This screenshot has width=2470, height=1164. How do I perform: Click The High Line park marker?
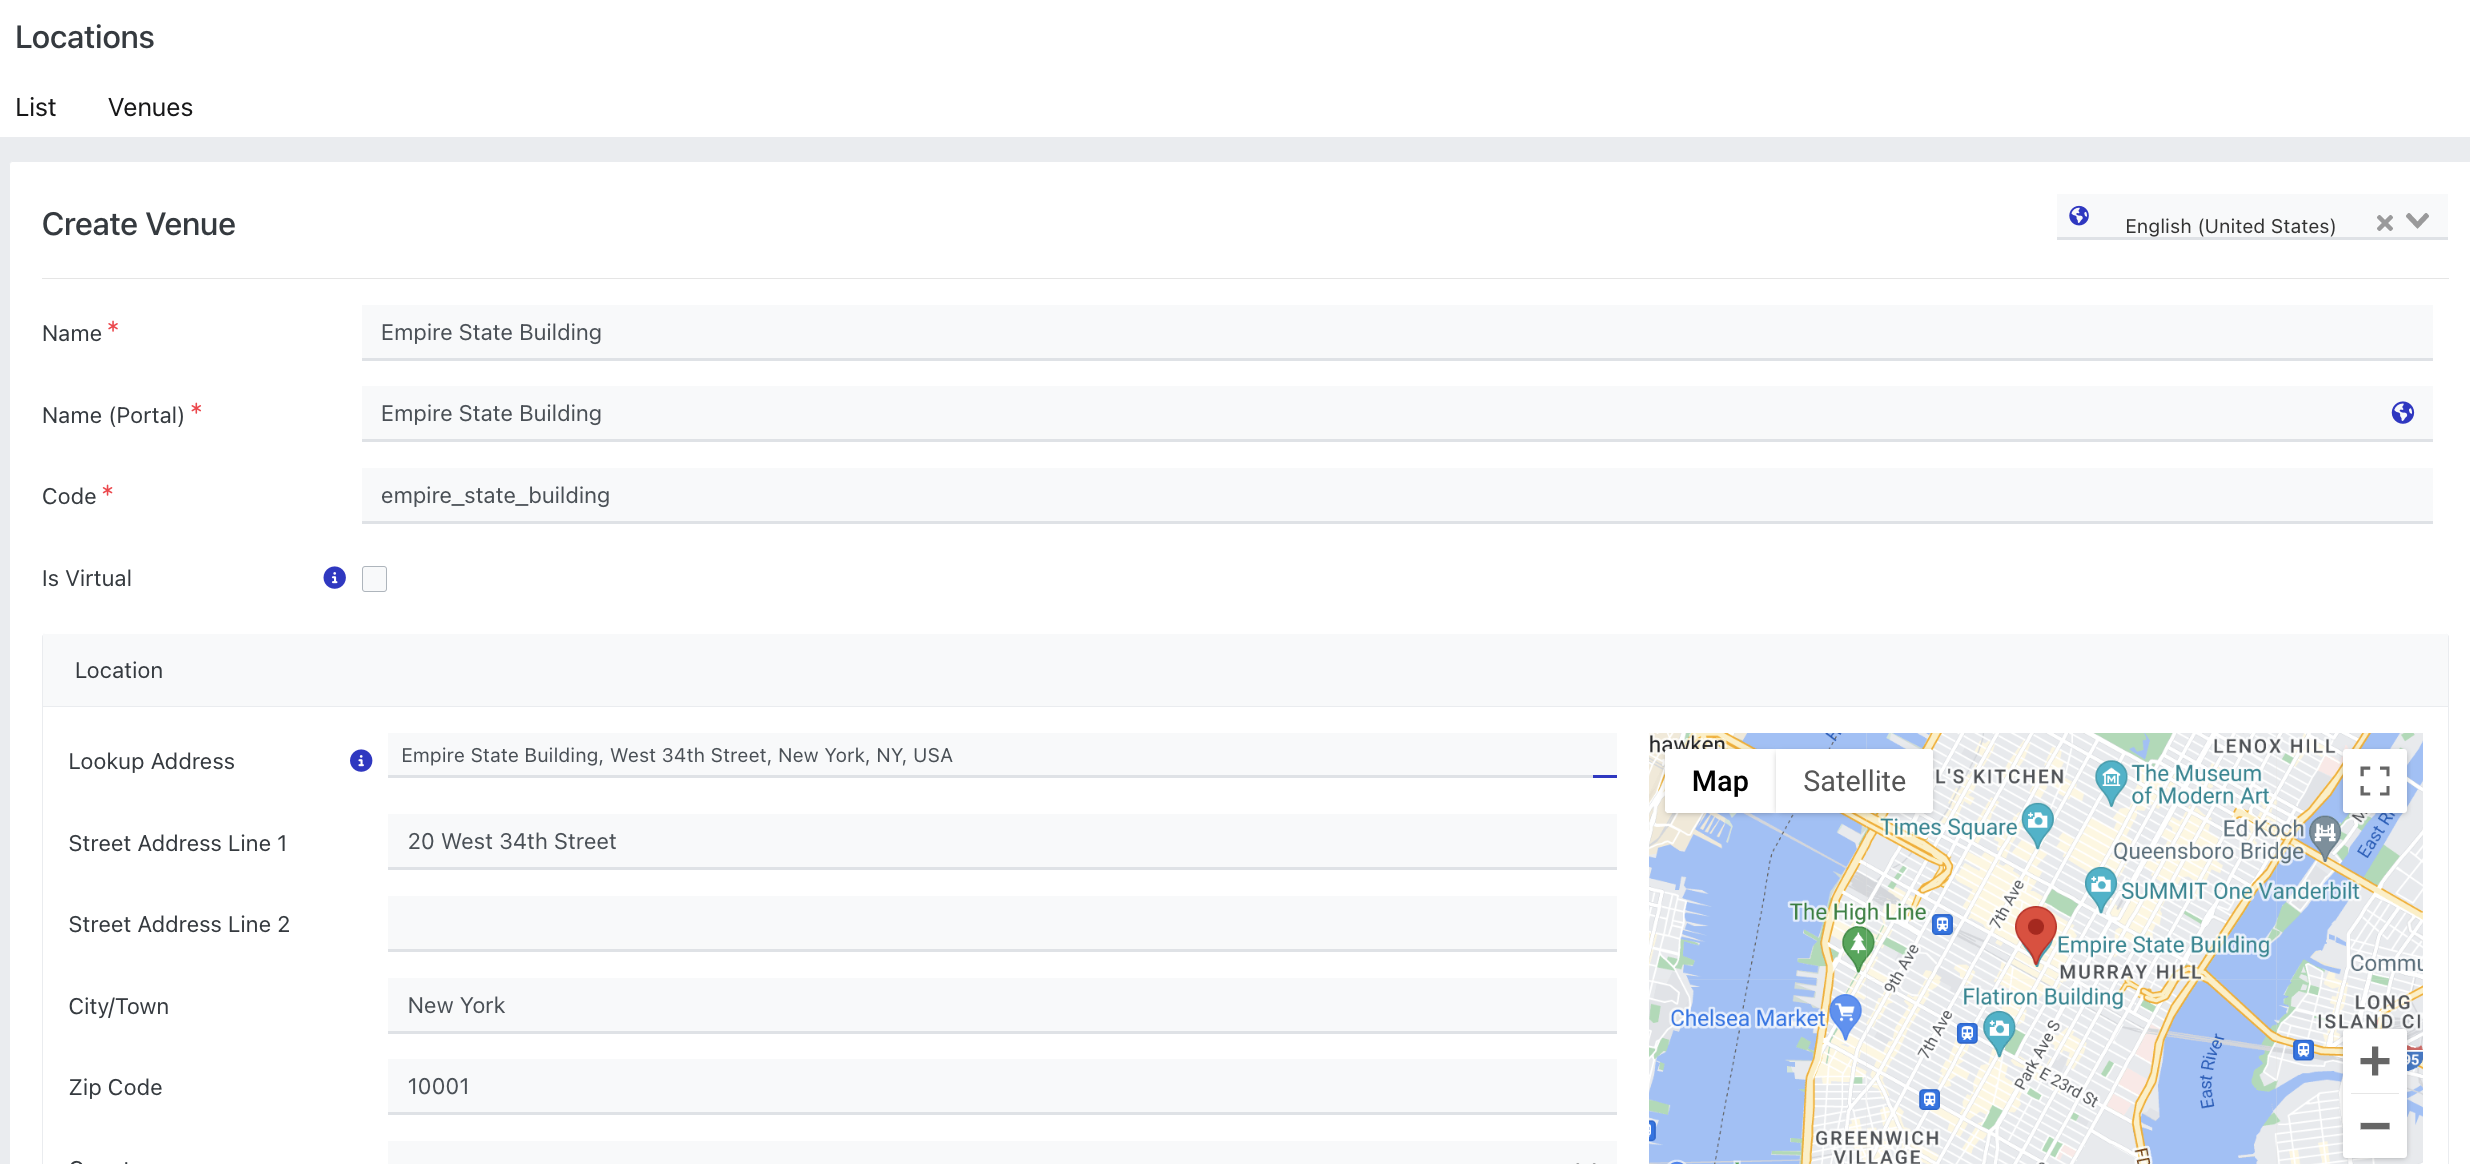[x=1858, y=948]
